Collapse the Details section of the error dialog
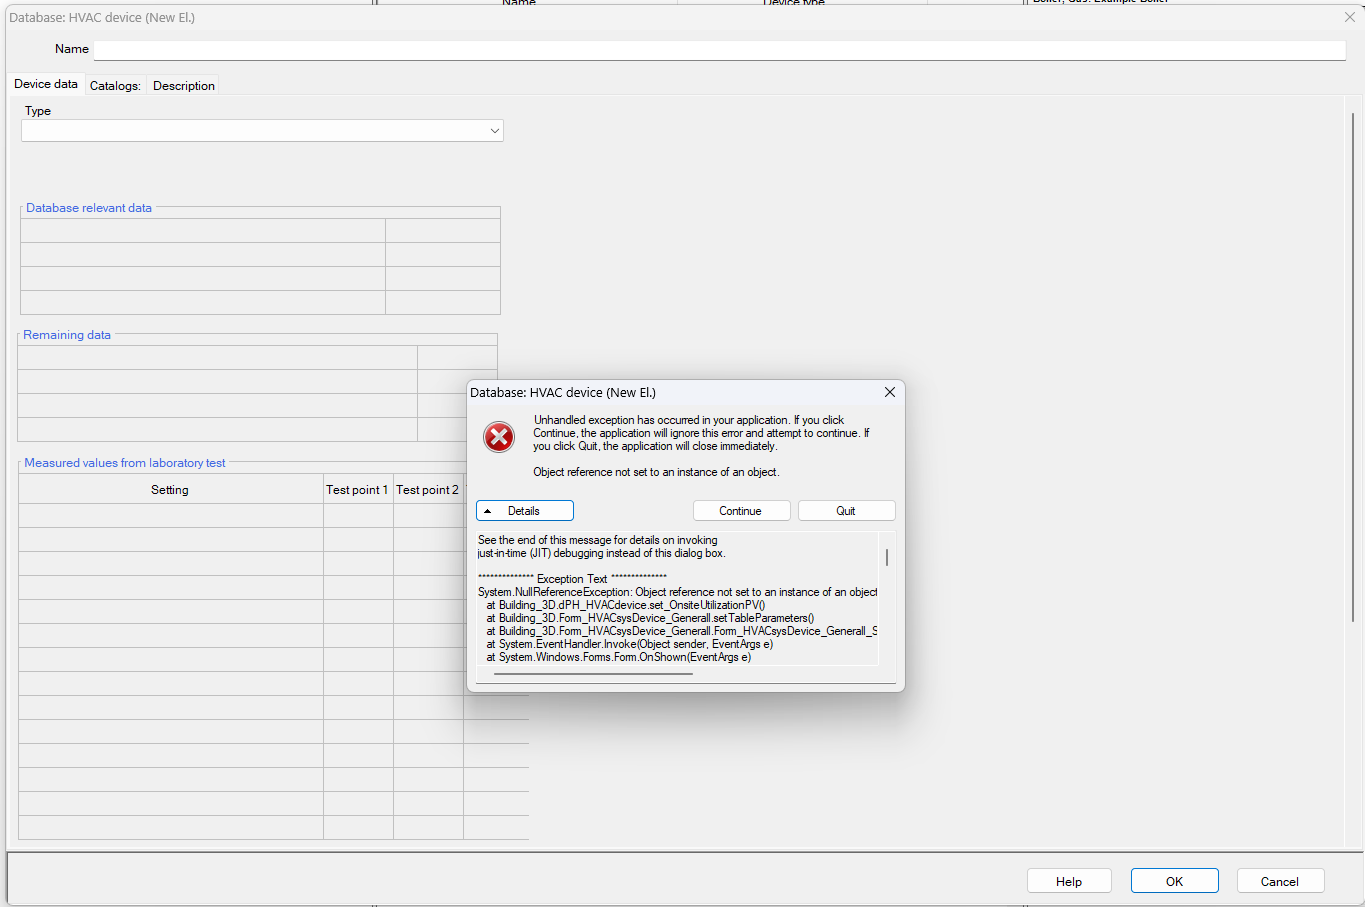The height and width of the screenshot is (907, 1365). pos(524,510)
